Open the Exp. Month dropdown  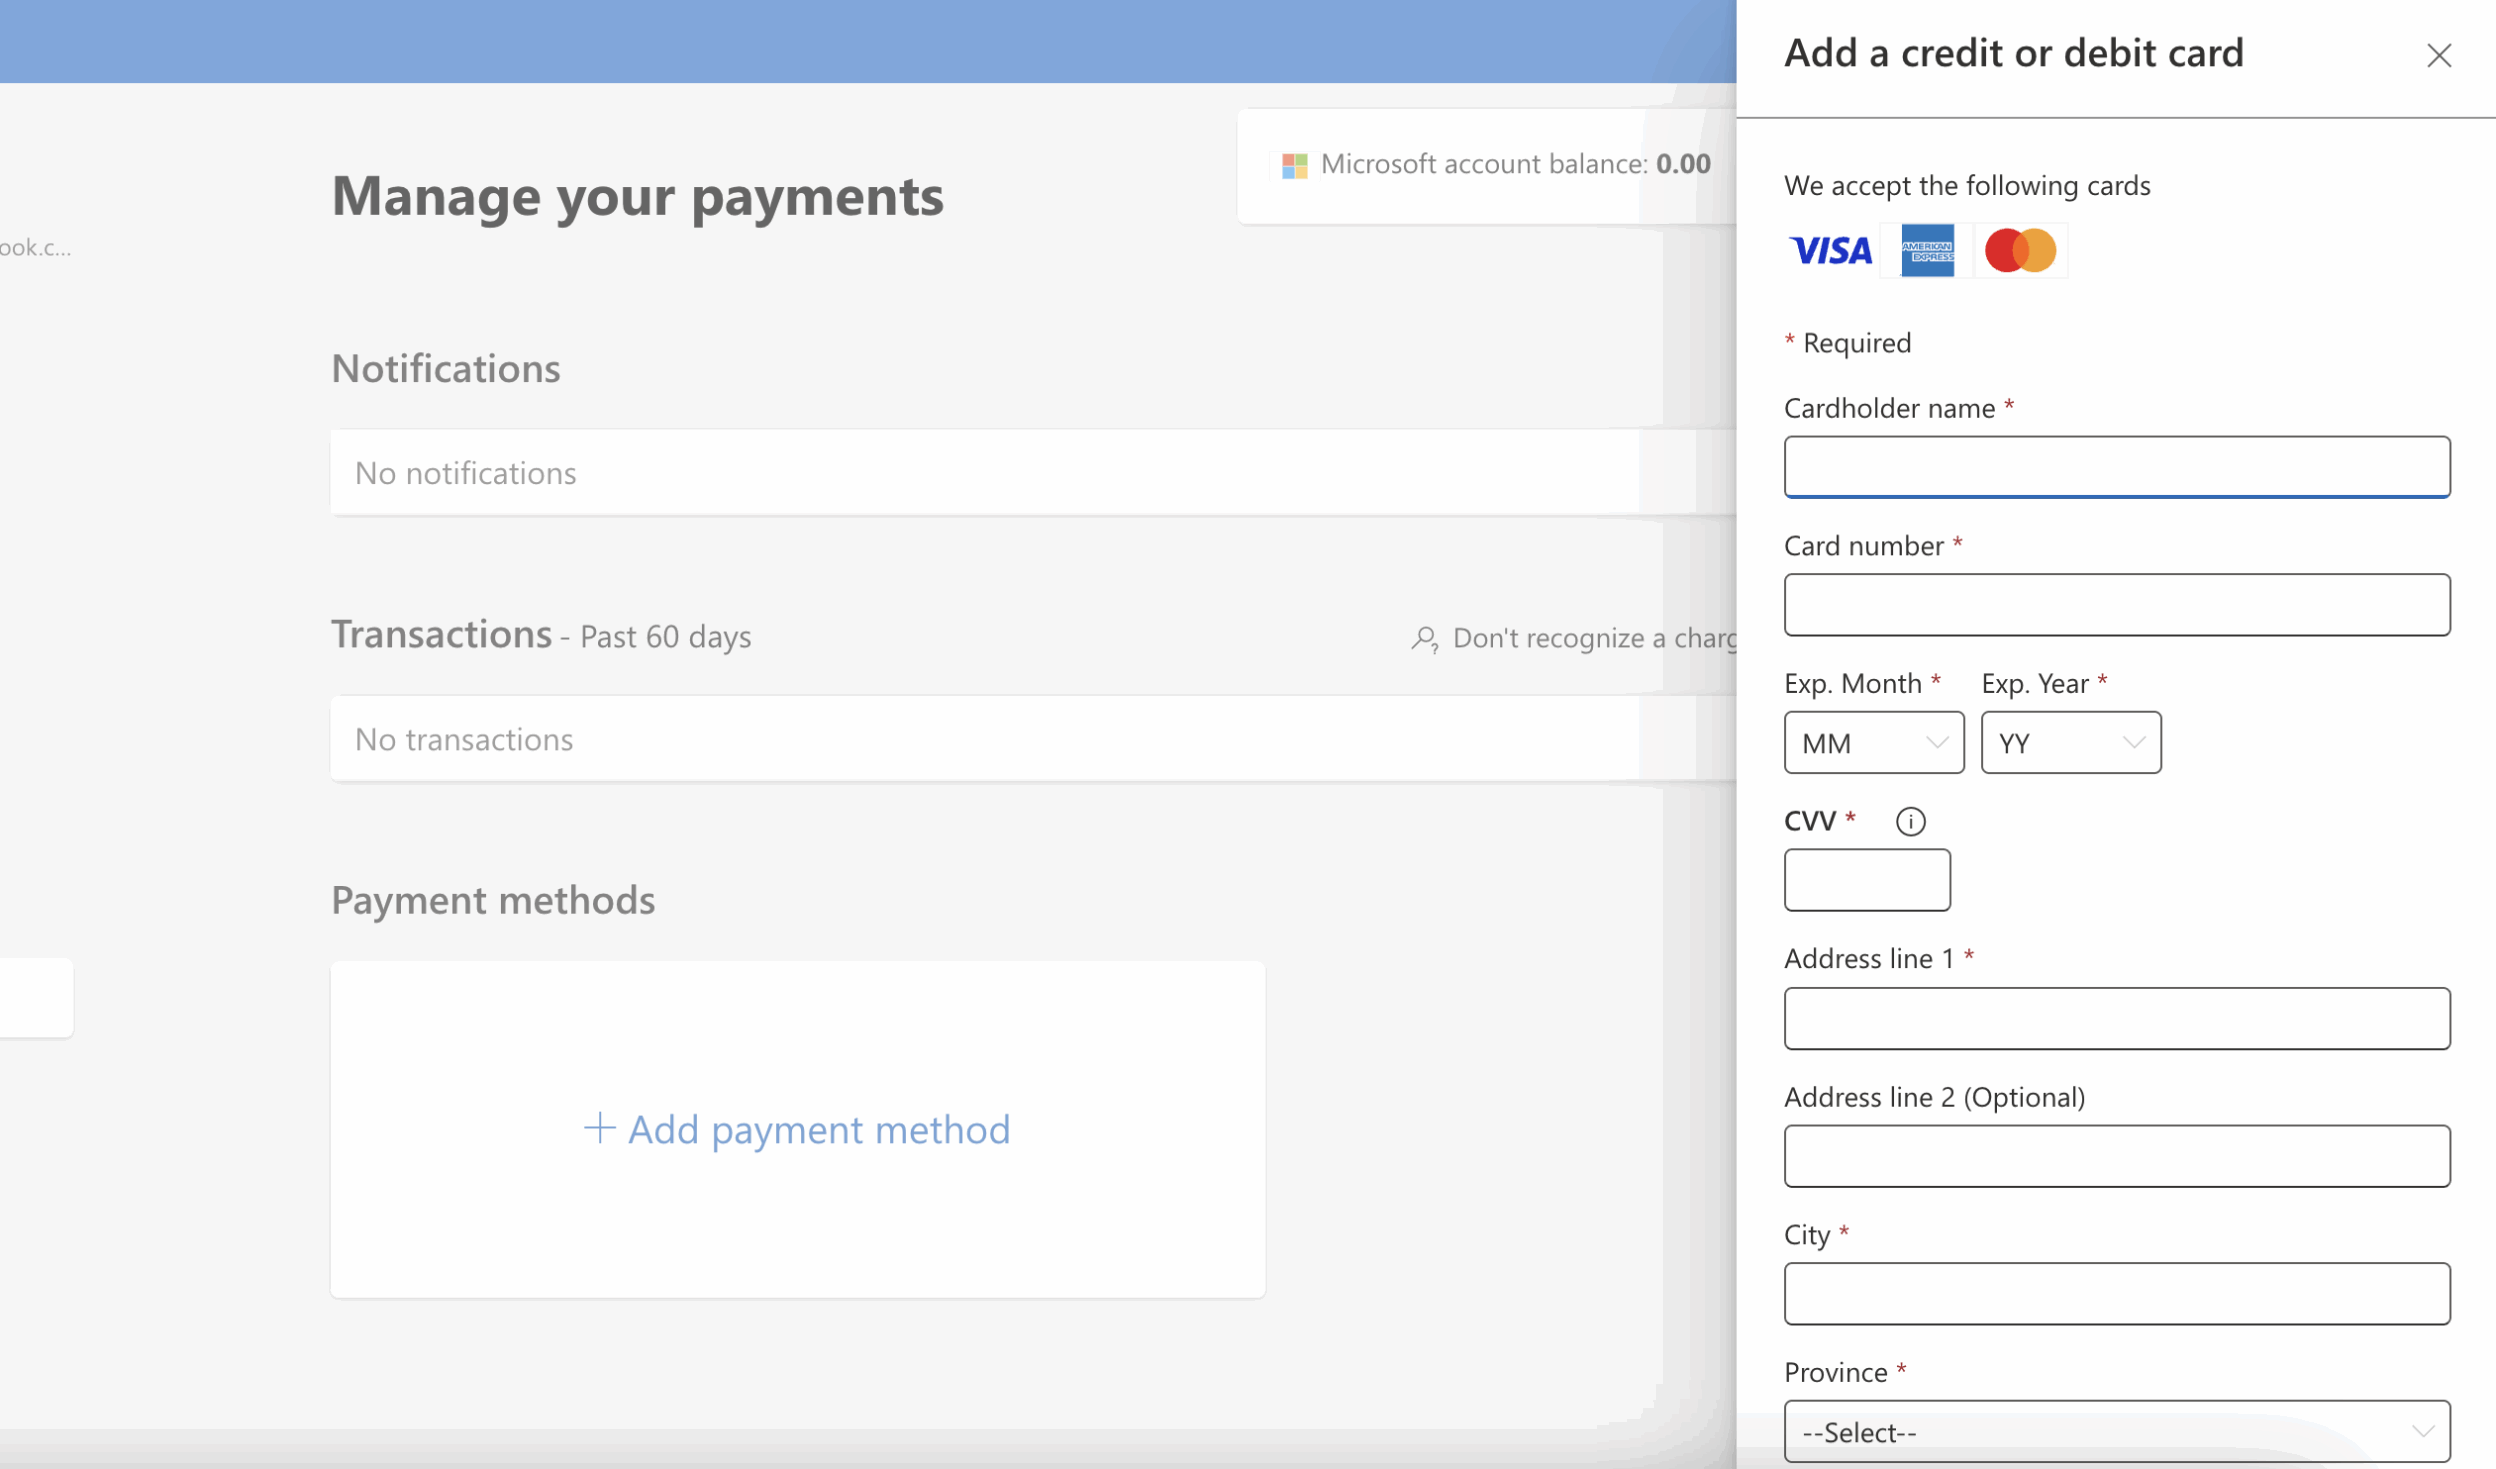(x=1874, y=742)
